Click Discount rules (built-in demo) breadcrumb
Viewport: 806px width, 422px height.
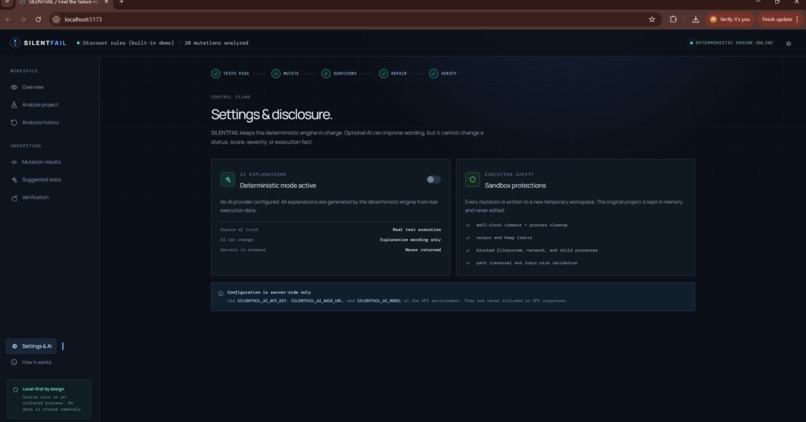point(129,43)
